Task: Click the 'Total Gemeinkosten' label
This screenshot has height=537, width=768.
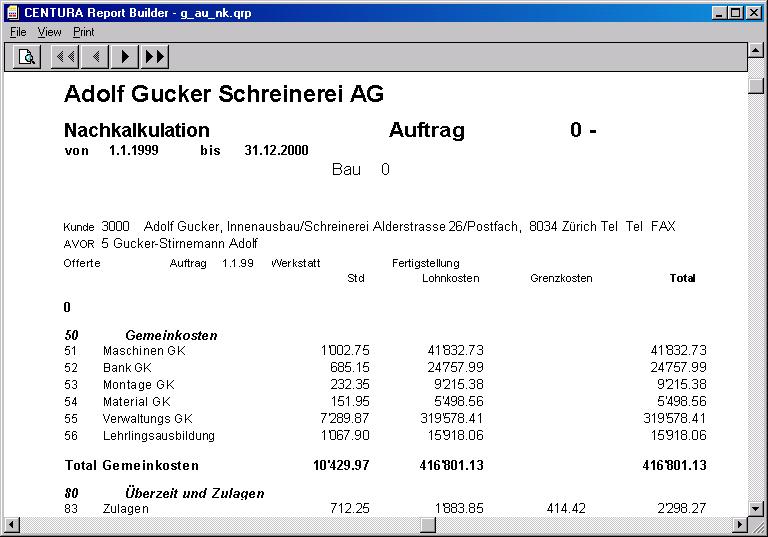Action: 132,465
